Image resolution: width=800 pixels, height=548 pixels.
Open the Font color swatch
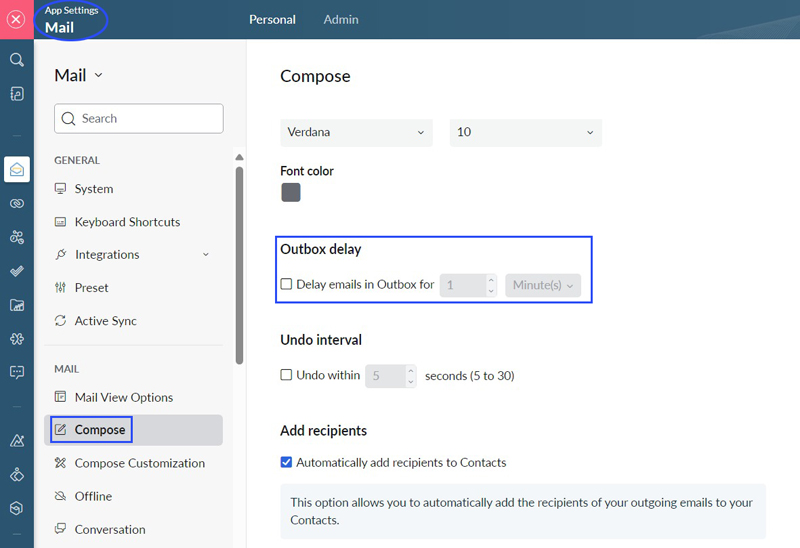(x=291, y=192)
